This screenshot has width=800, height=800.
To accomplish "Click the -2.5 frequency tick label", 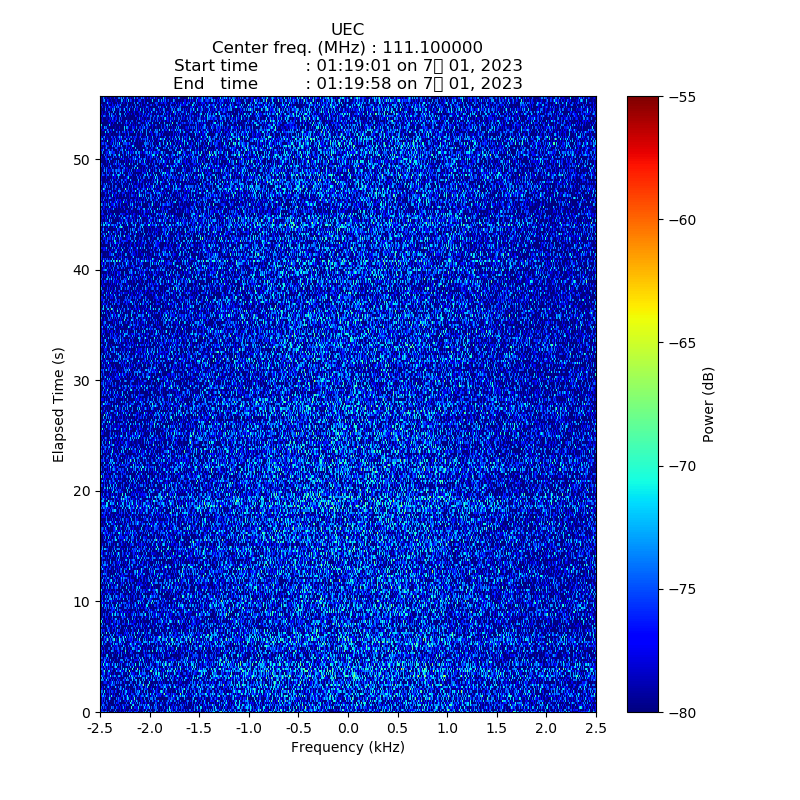I will [x=100, y=728].
